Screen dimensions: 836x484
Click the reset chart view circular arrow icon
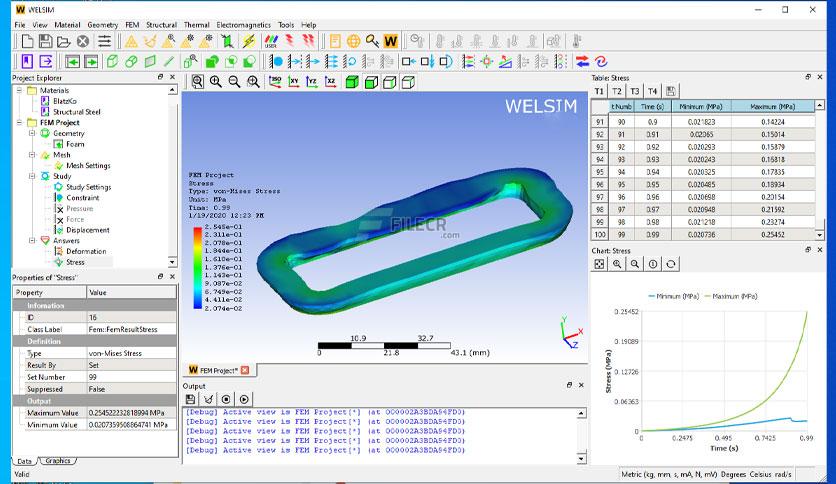pyautogui.click(x=671, y=264)
